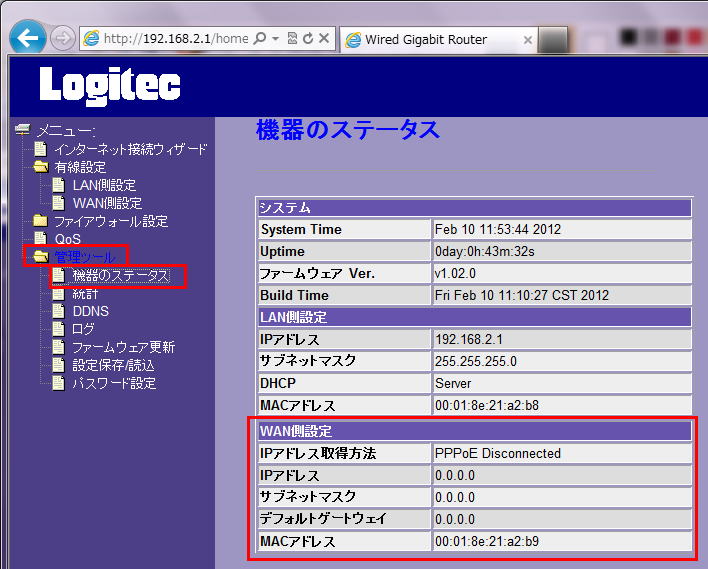Open the address bar dropdown arrow
The image size is (708, 569).
click(275, 39)
